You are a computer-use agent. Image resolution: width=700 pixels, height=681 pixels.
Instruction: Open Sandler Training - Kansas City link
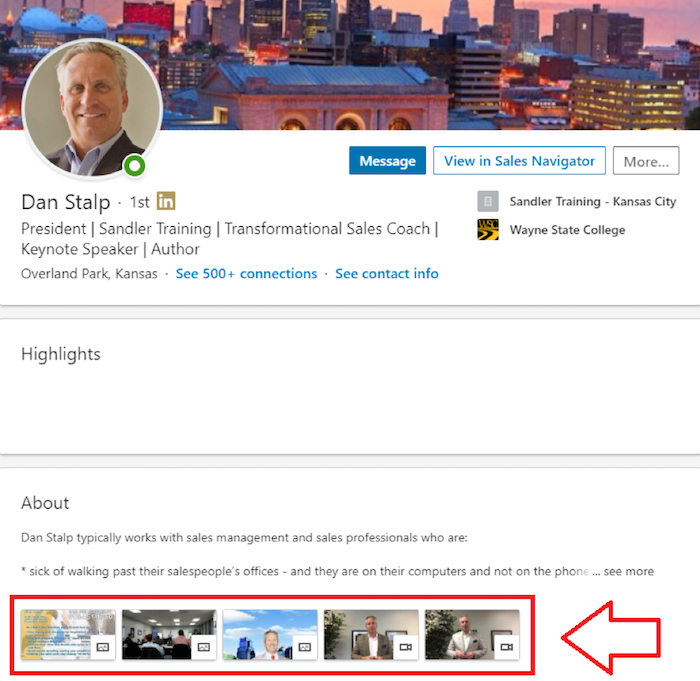coord(593,201)
